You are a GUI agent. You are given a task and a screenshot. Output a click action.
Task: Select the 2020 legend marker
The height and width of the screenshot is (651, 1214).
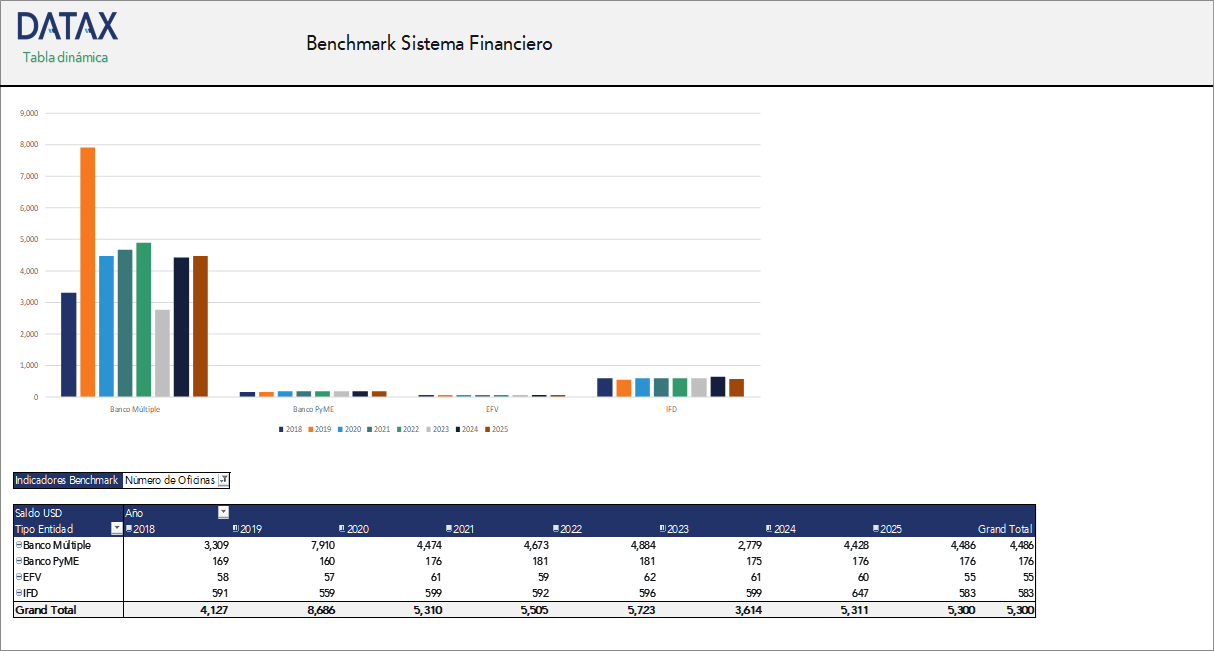[340, 428]
